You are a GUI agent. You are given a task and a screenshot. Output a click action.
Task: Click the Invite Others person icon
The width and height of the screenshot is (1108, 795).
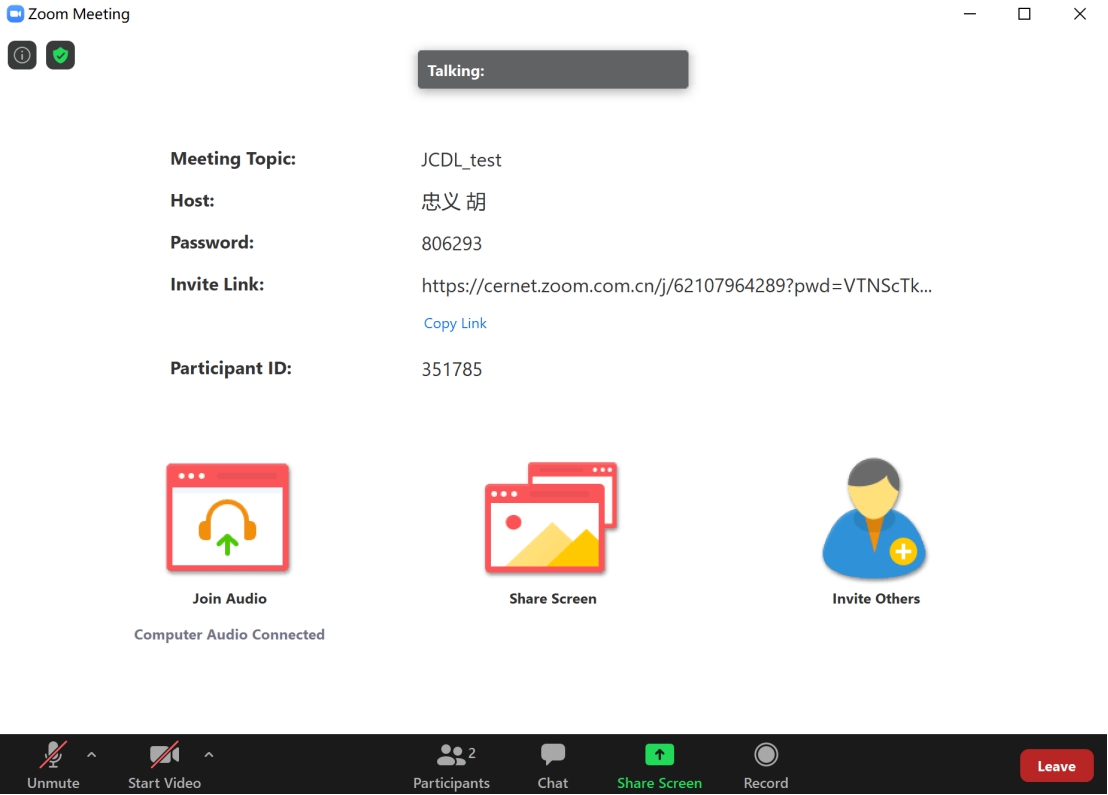(x=875, y=519)
